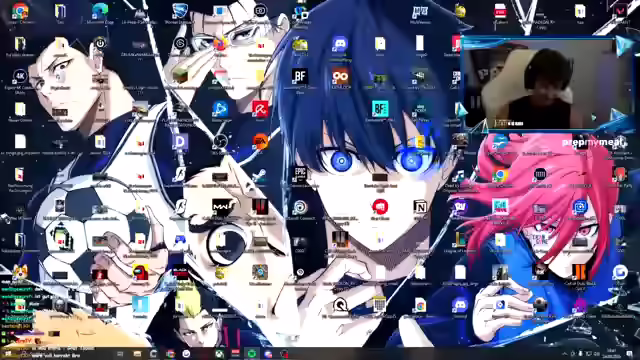Viewport: 640px width, 360px height.
Task: Select the corgi dog icon at left edge
Action: [x=20, y=271]
